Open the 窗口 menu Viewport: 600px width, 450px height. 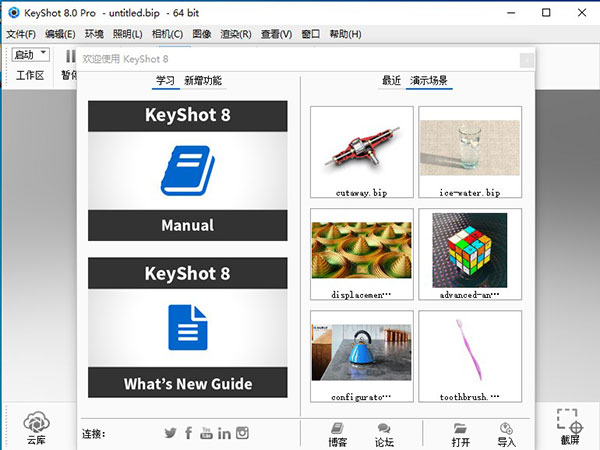point(310,34)
